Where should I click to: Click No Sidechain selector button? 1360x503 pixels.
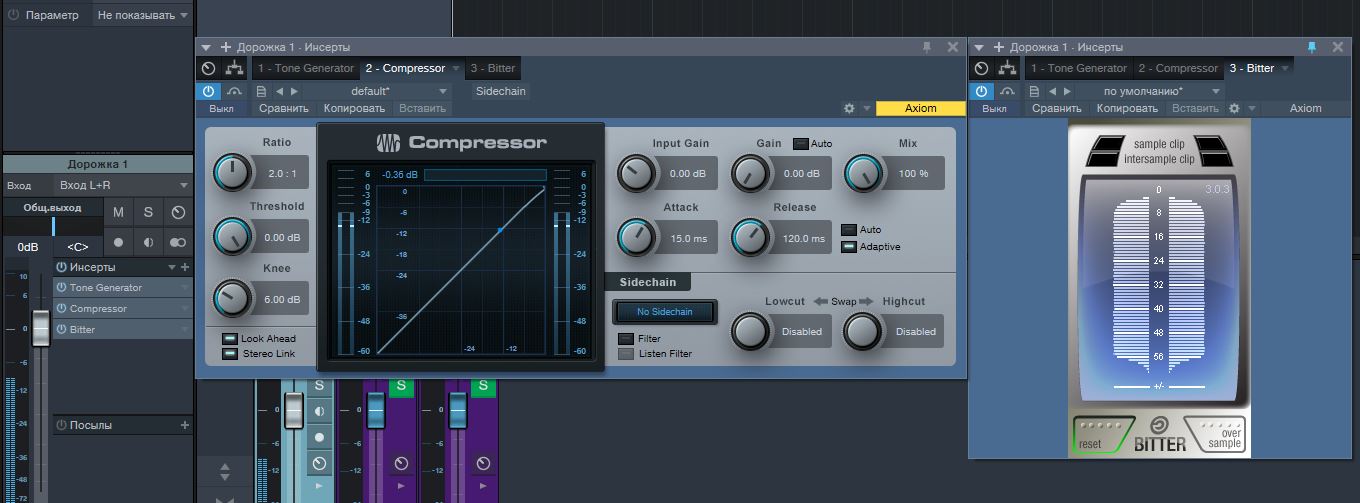click(x=665, y=312)
